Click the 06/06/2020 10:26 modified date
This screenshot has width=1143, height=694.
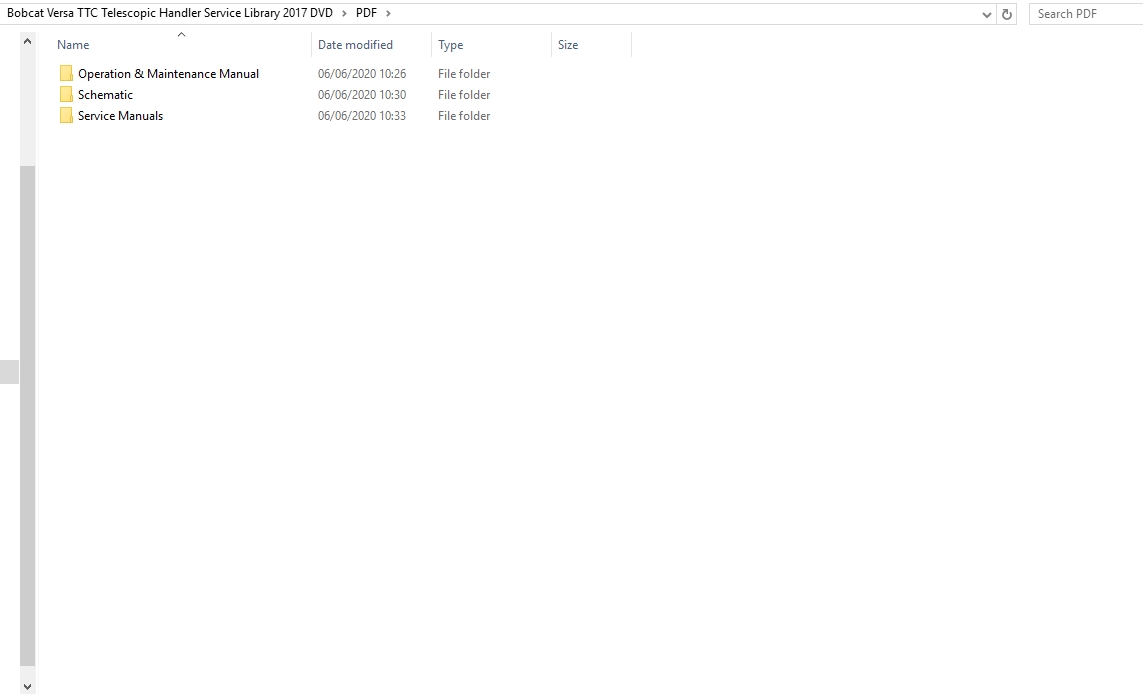(x=362, y=74)
